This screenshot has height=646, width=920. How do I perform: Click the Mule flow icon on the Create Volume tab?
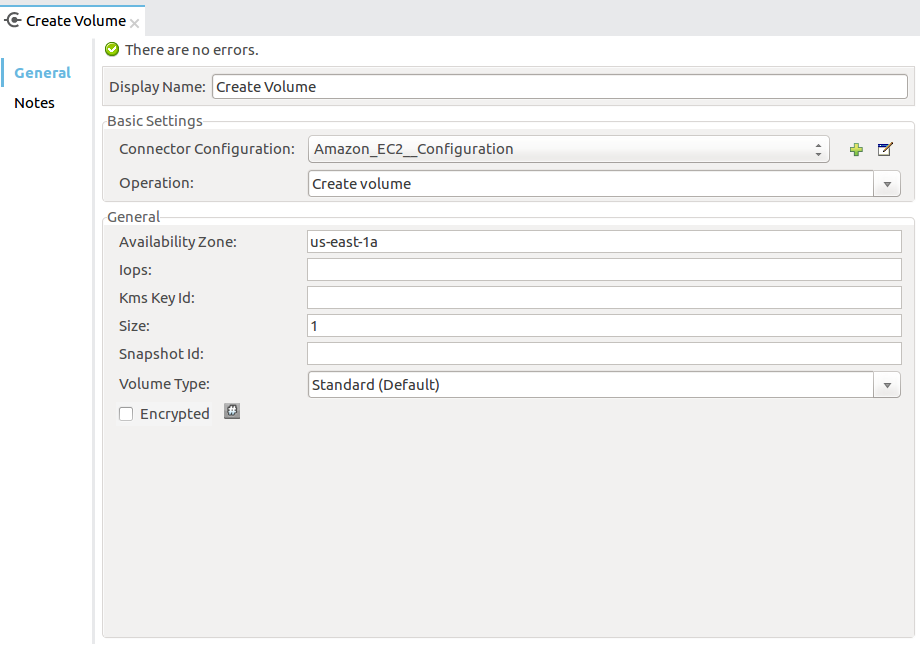(x=14, y=19)
